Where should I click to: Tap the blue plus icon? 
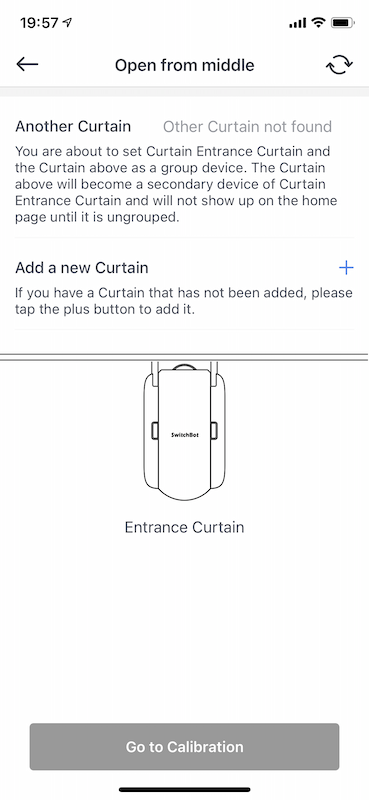[x=346, y=267]
